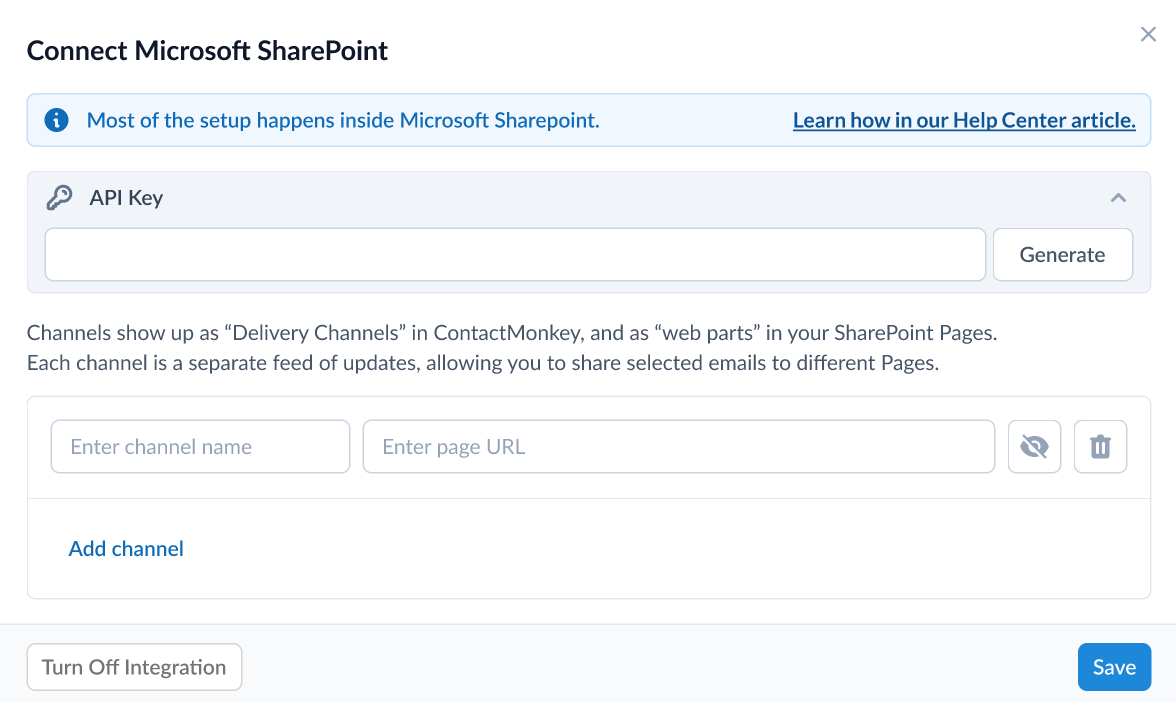This screenshot has height=703, width=1176.
Task: Click the info circle in the setup banner
Action: tap(56, 120)
